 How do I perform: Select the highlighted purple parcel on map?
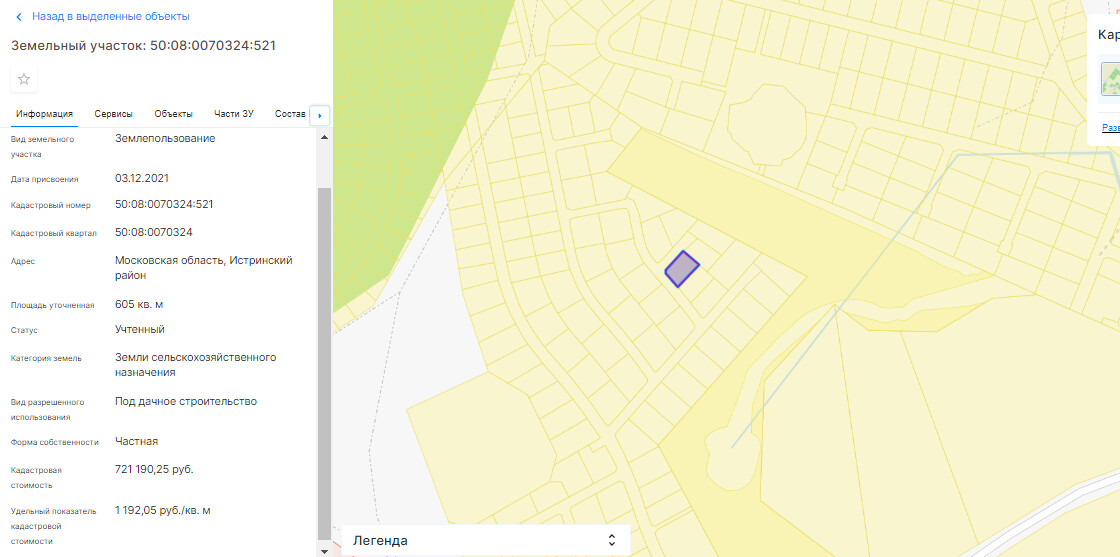point(682,269)
